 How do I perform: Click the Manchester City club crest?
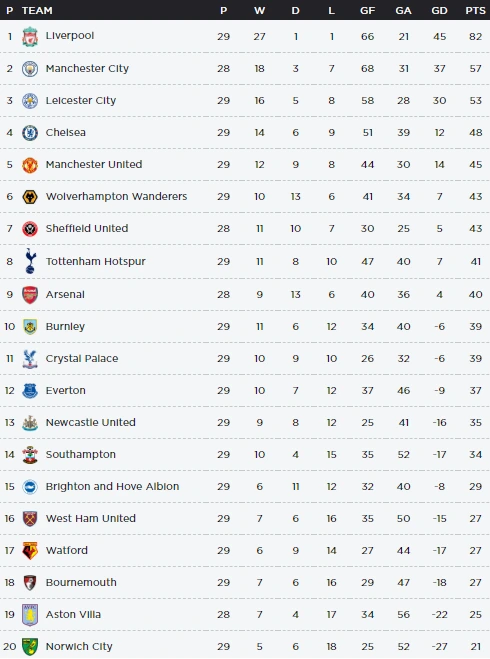point(30,69)
